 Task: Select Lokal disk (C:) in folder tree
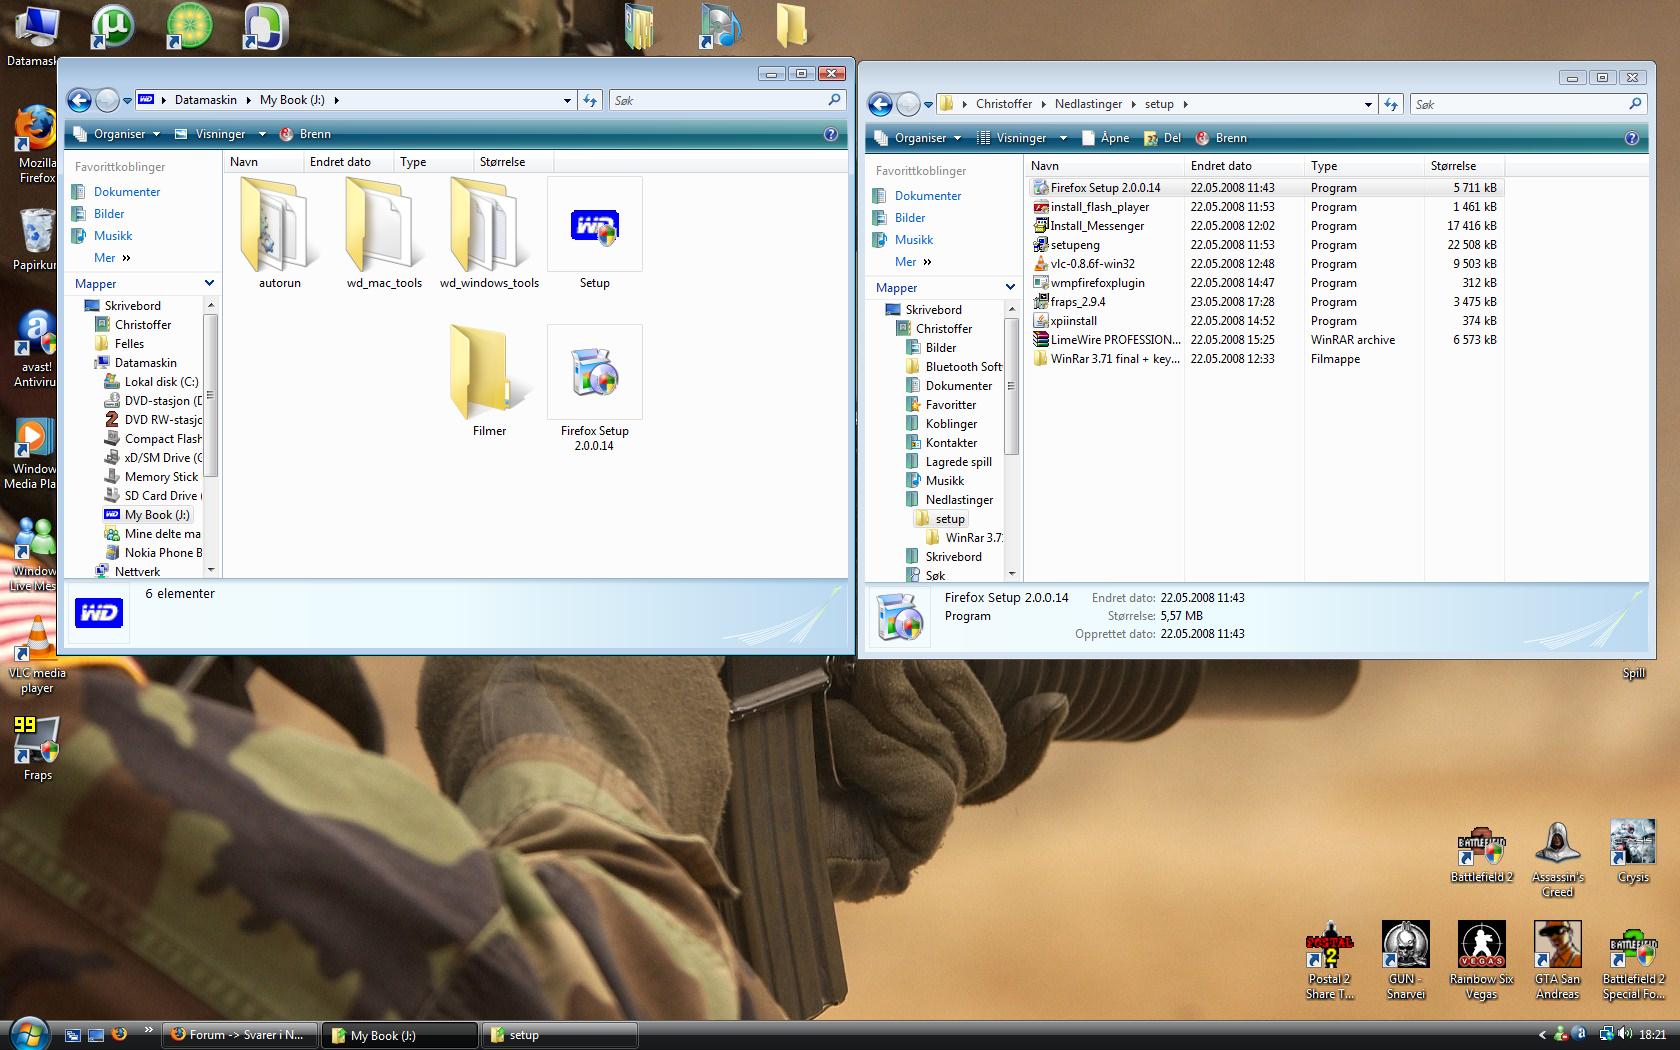point(152,382)
